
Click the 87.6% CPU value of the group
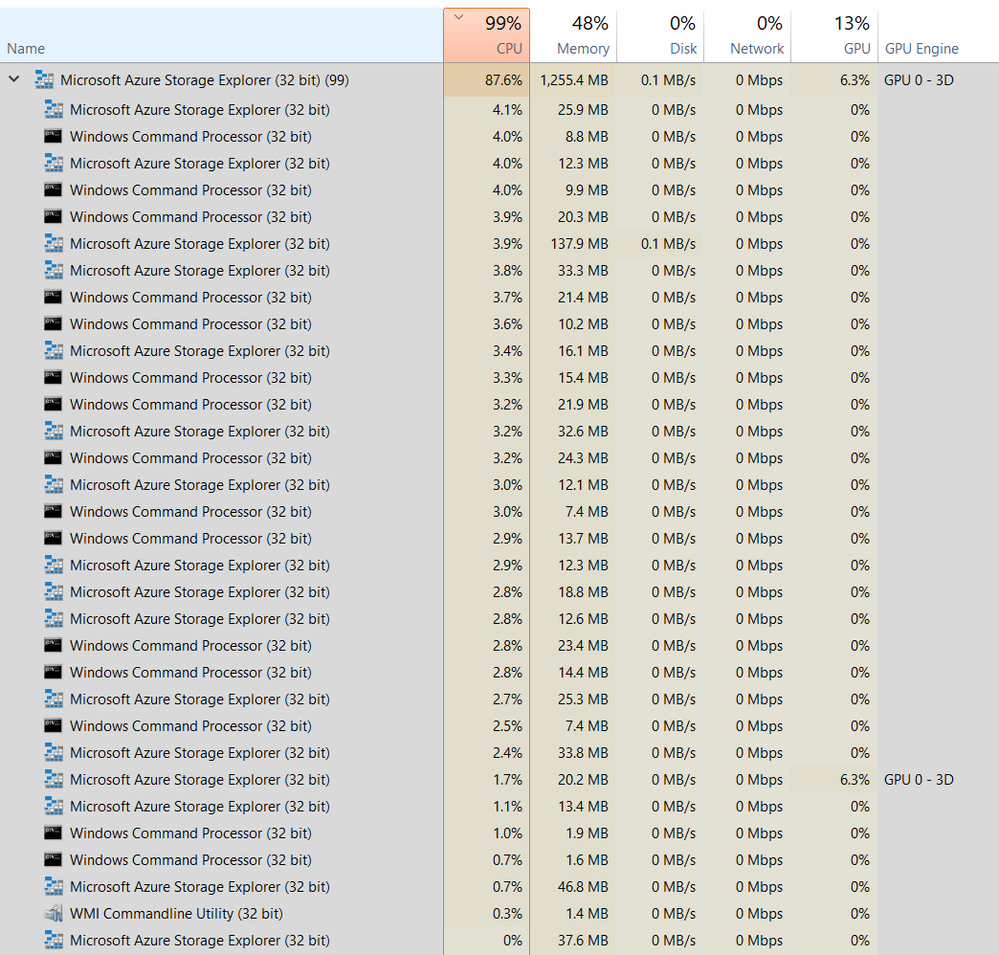point(503,80)
